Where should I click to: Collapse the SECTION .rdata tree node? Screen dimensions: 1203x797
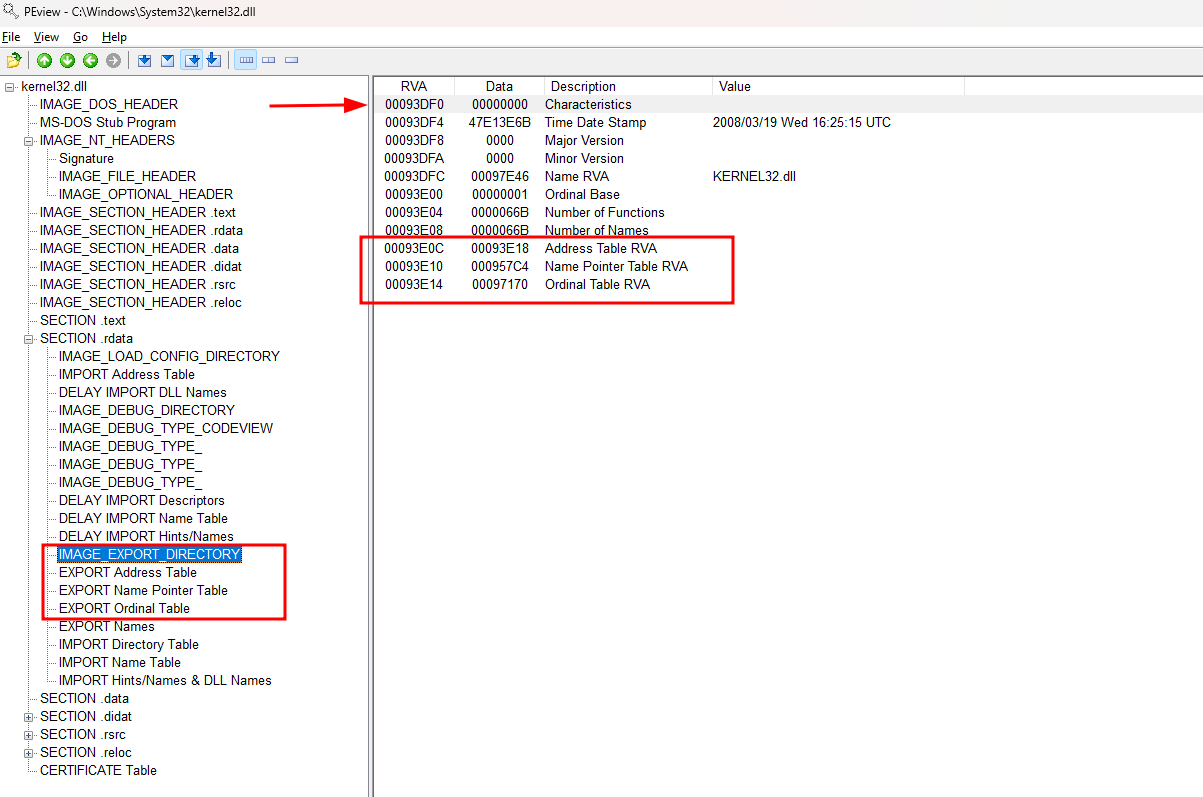coord(29,339)
